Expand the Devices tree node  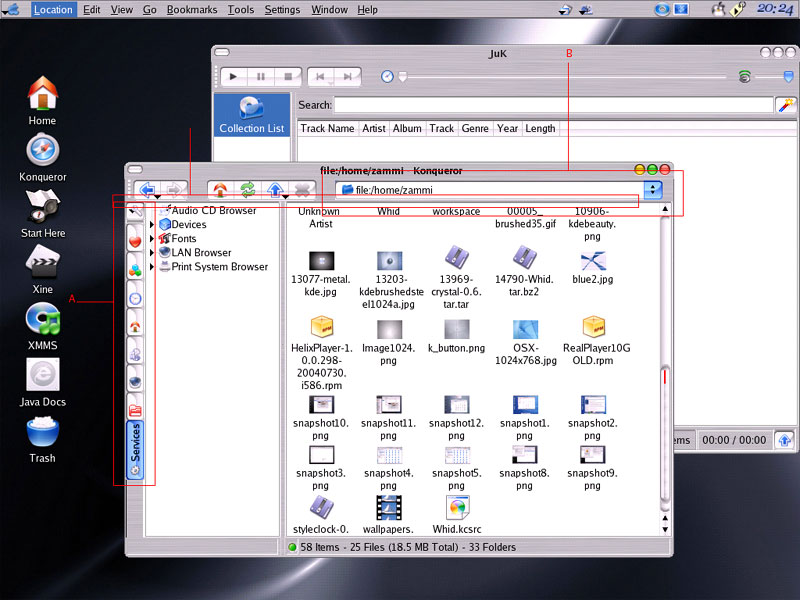point(152,224)
